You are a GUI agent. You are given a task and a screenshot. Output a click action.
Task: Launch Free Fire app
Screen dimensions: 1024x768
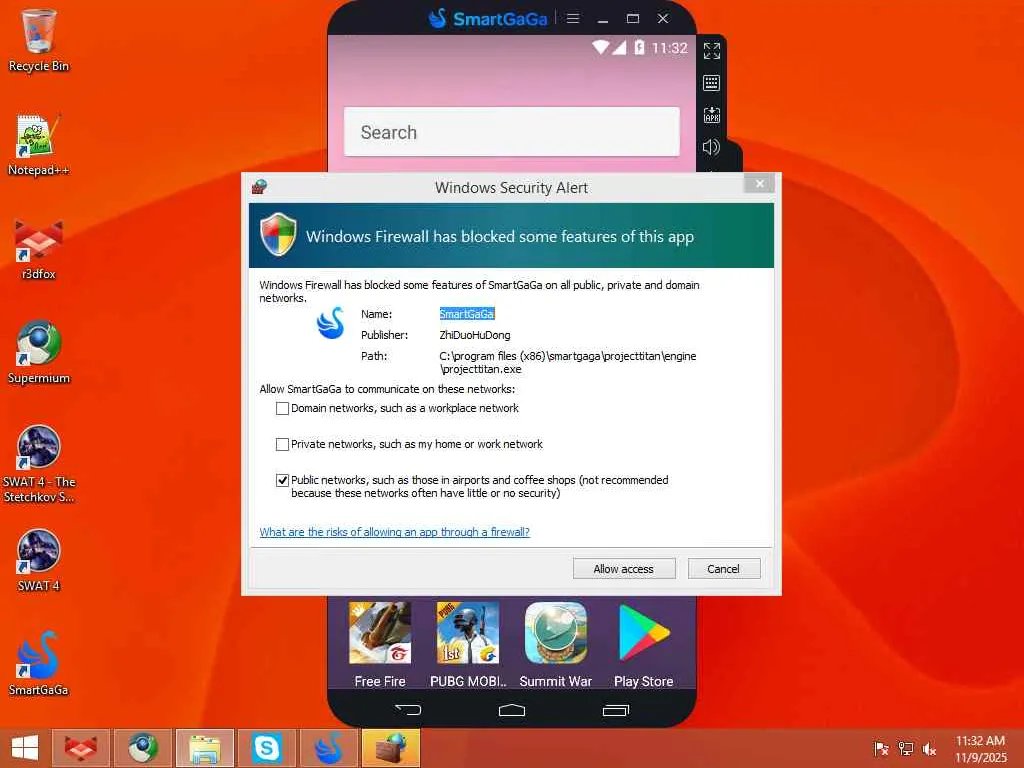[380, 644]
